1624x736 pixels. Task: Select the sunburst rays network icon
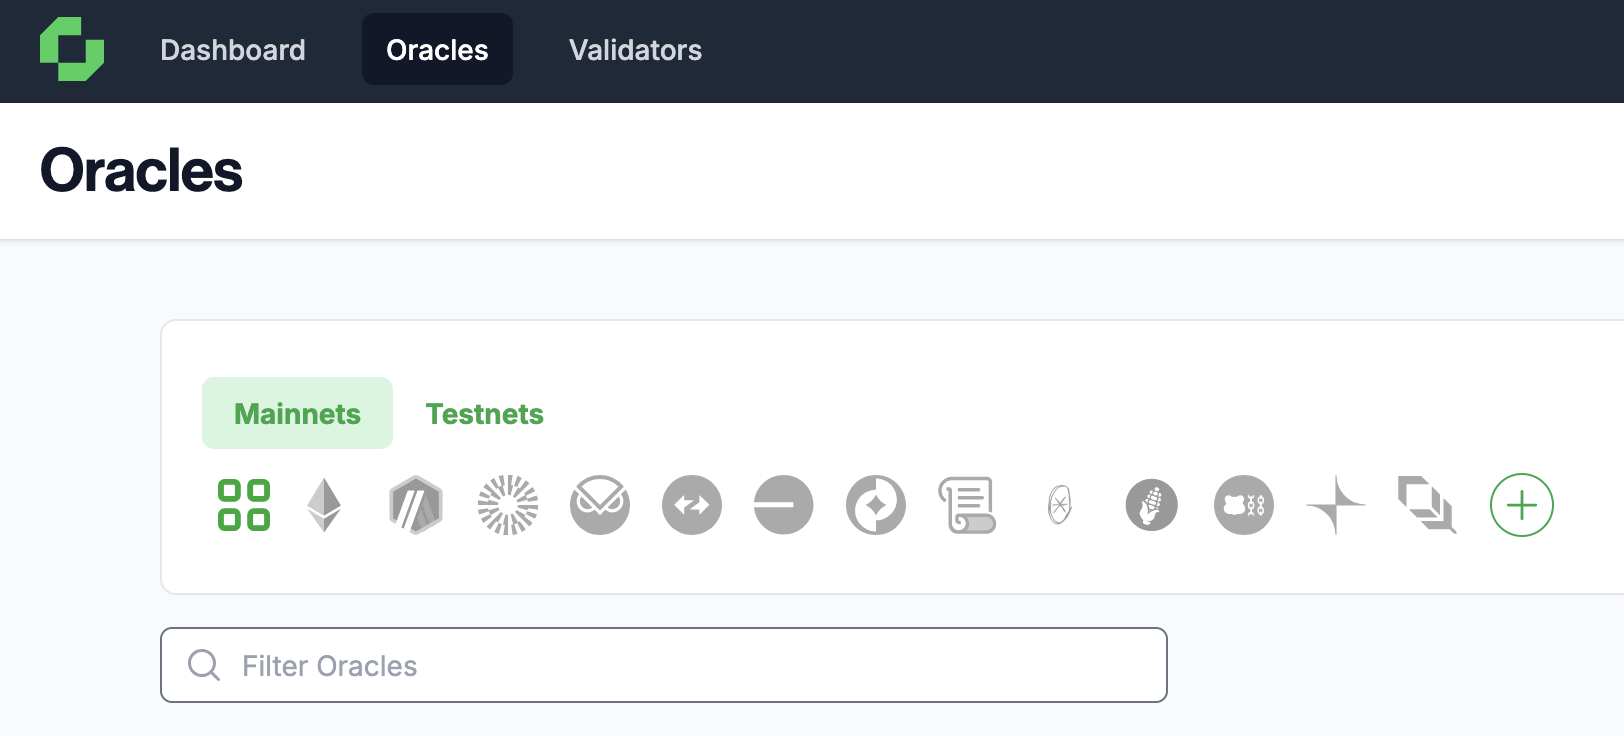click(508, 505)
